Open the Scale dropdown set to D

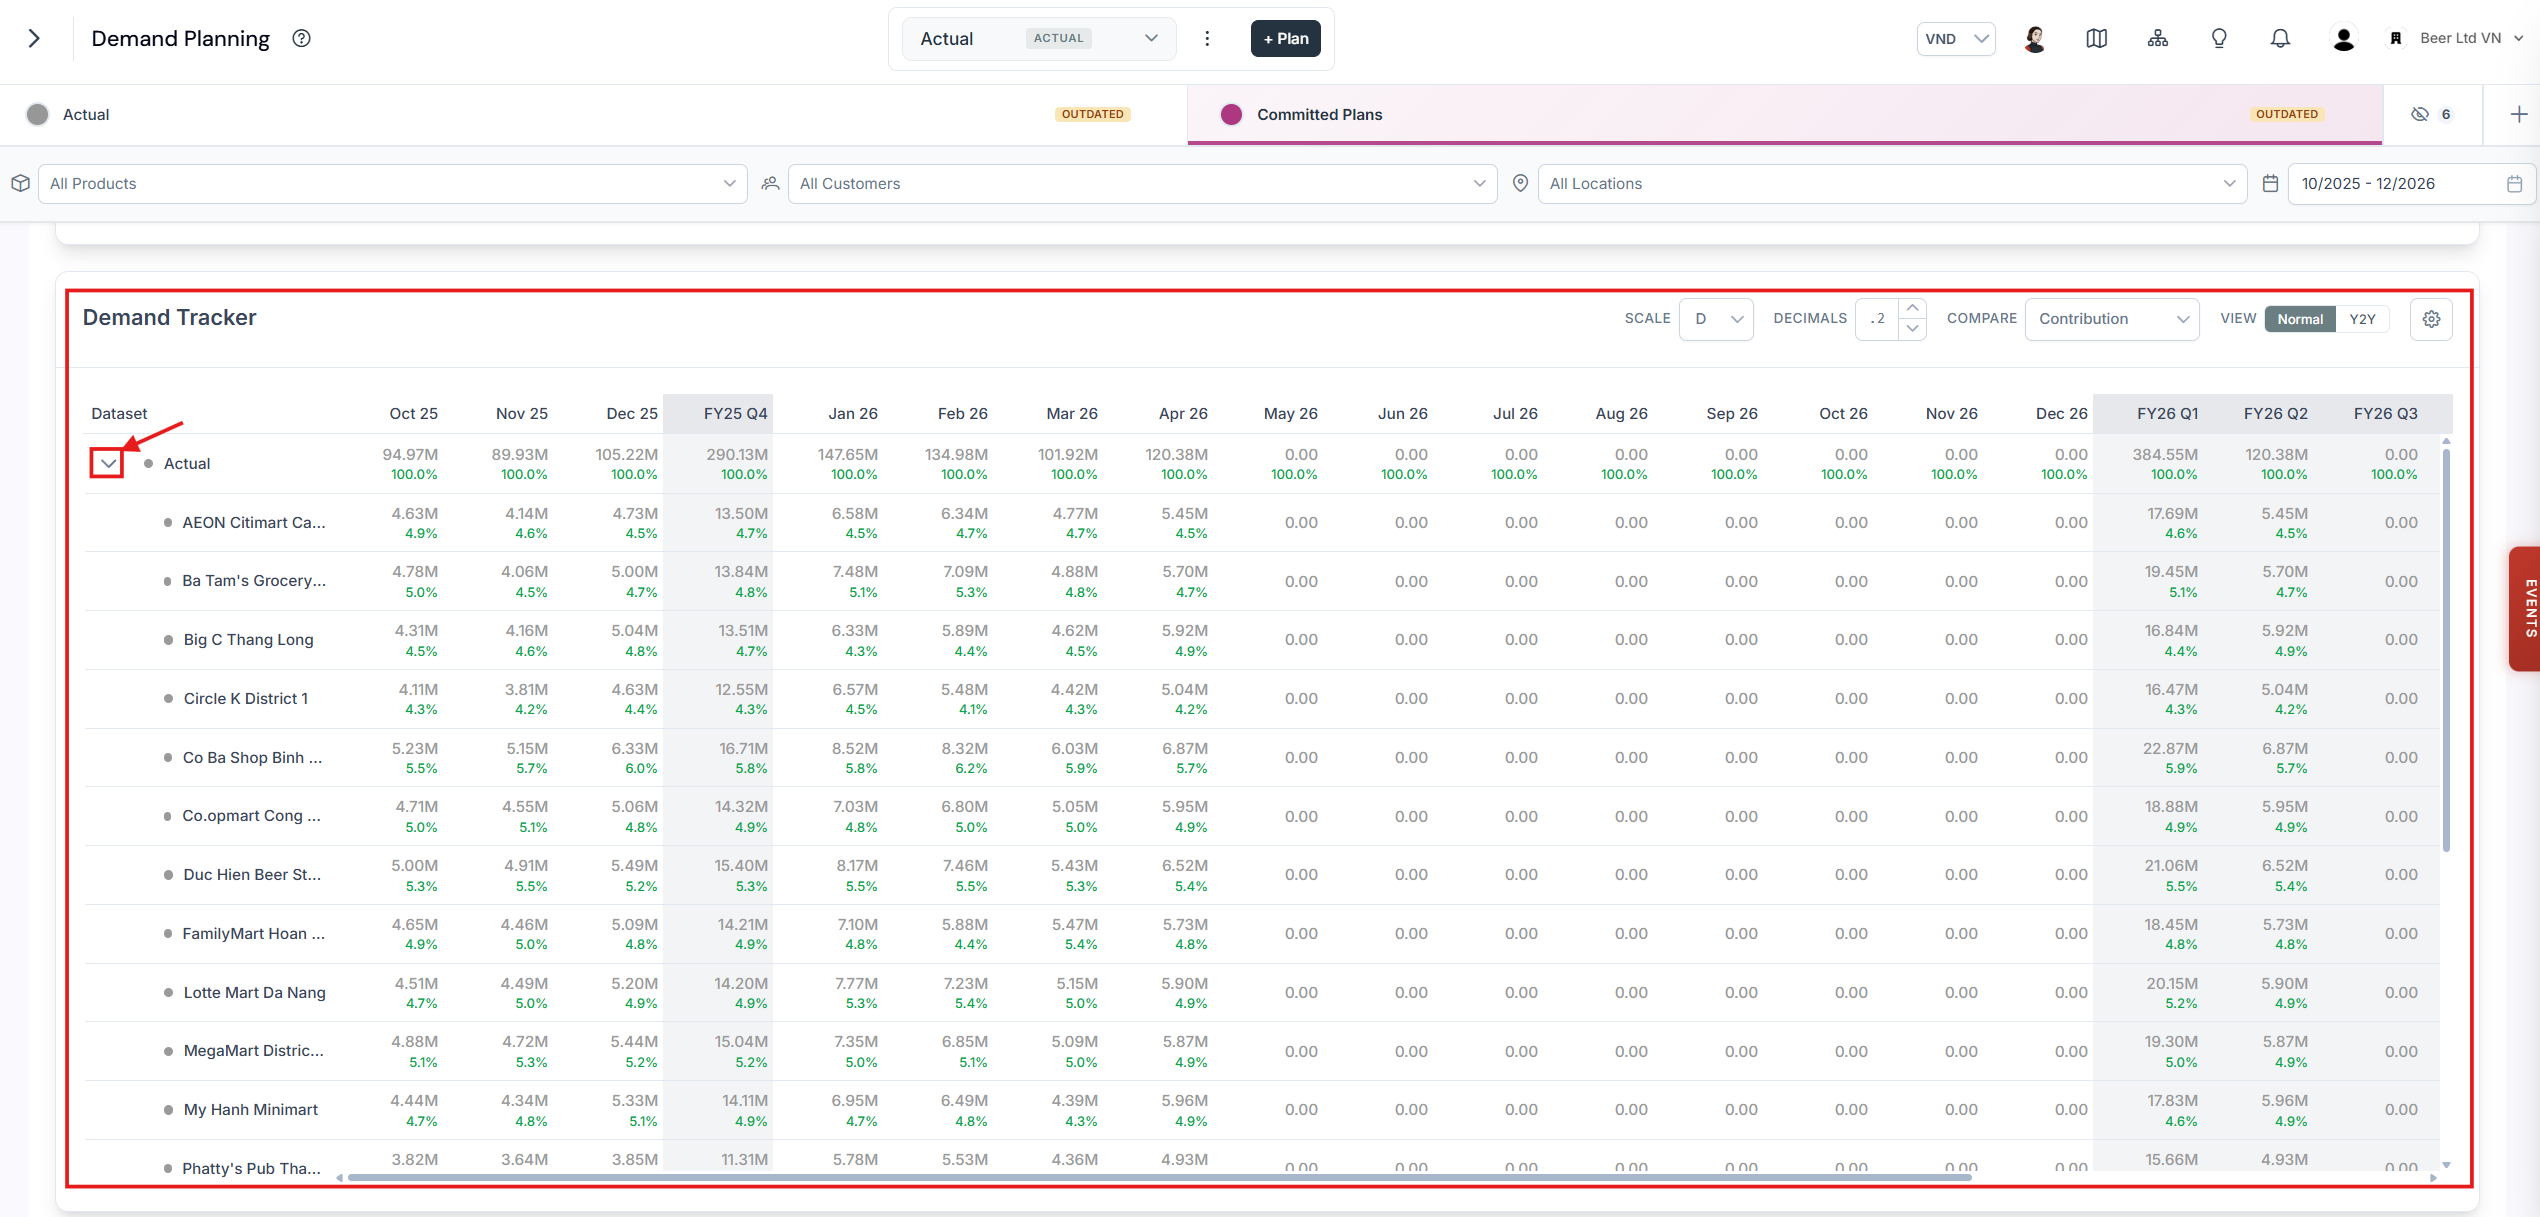click(1716, 319)
